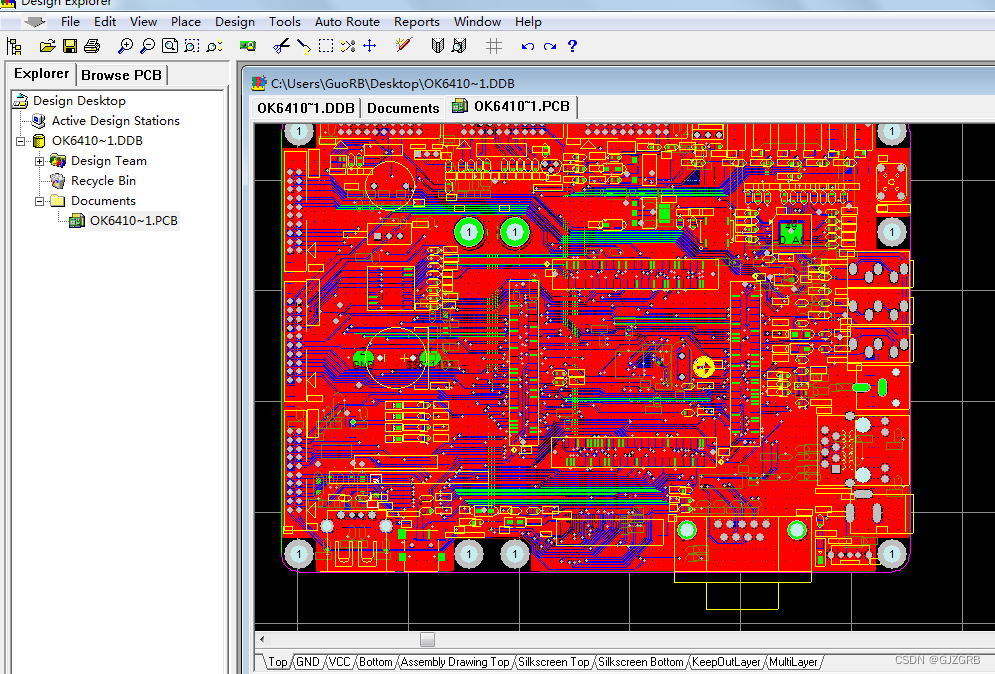Switch to Silkscreen Bottom layer tab
This screenshot has width=995, height=674.
pyautogui.click(x=640, y=662)
